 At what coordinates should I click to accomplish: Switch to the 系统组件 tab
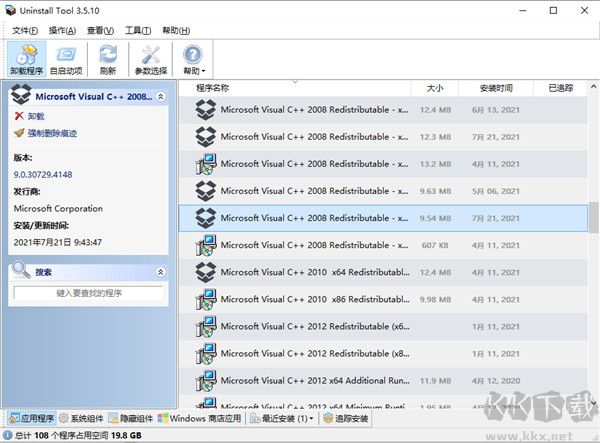pos(82,418)
